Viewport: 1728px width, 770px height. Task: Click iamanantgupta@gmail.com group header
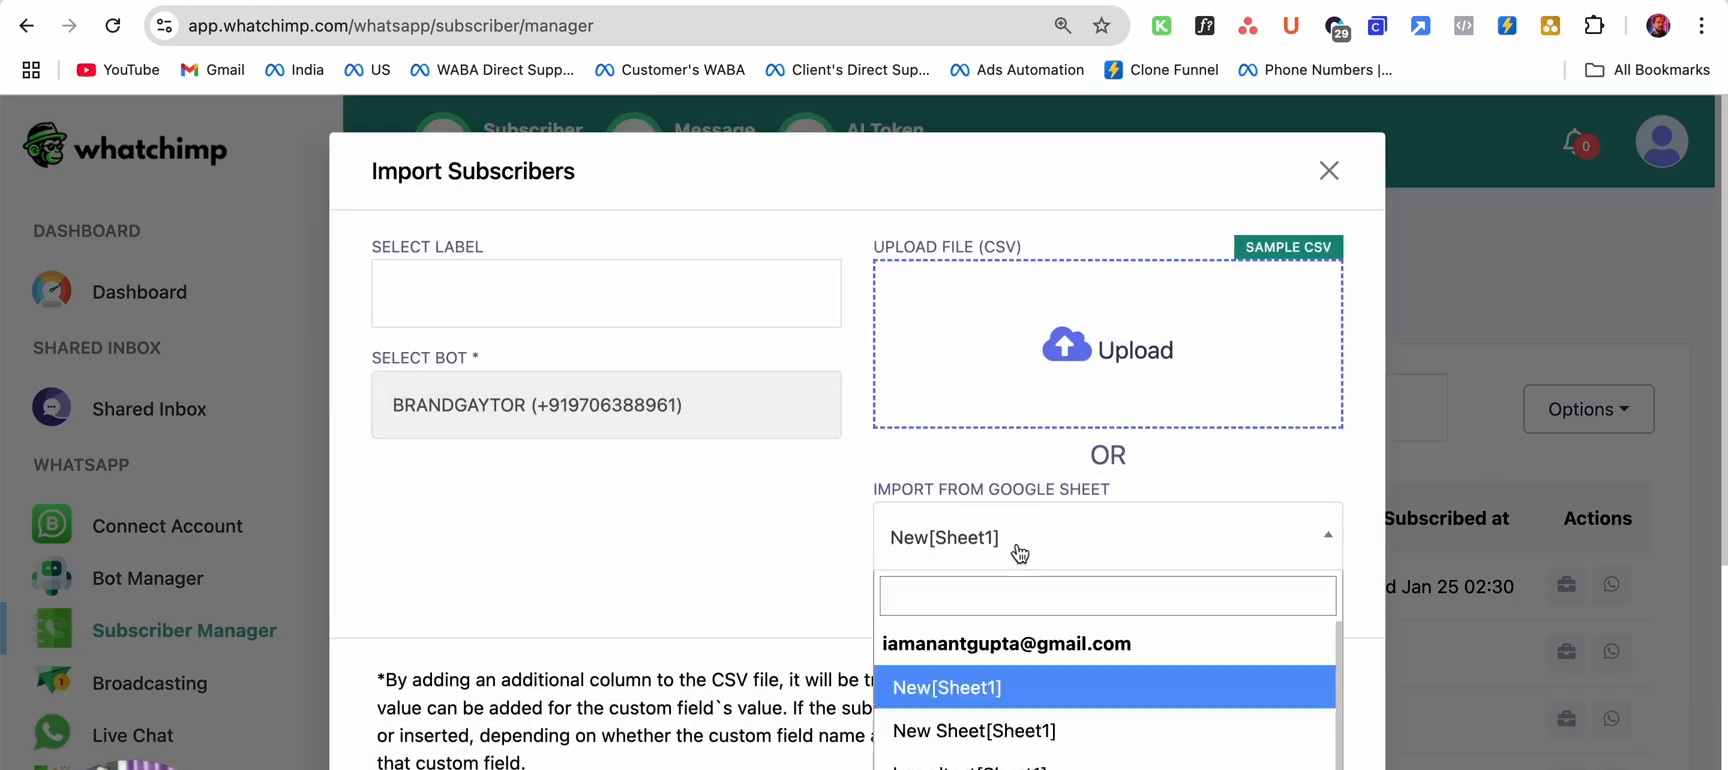tap(1006, 644)
